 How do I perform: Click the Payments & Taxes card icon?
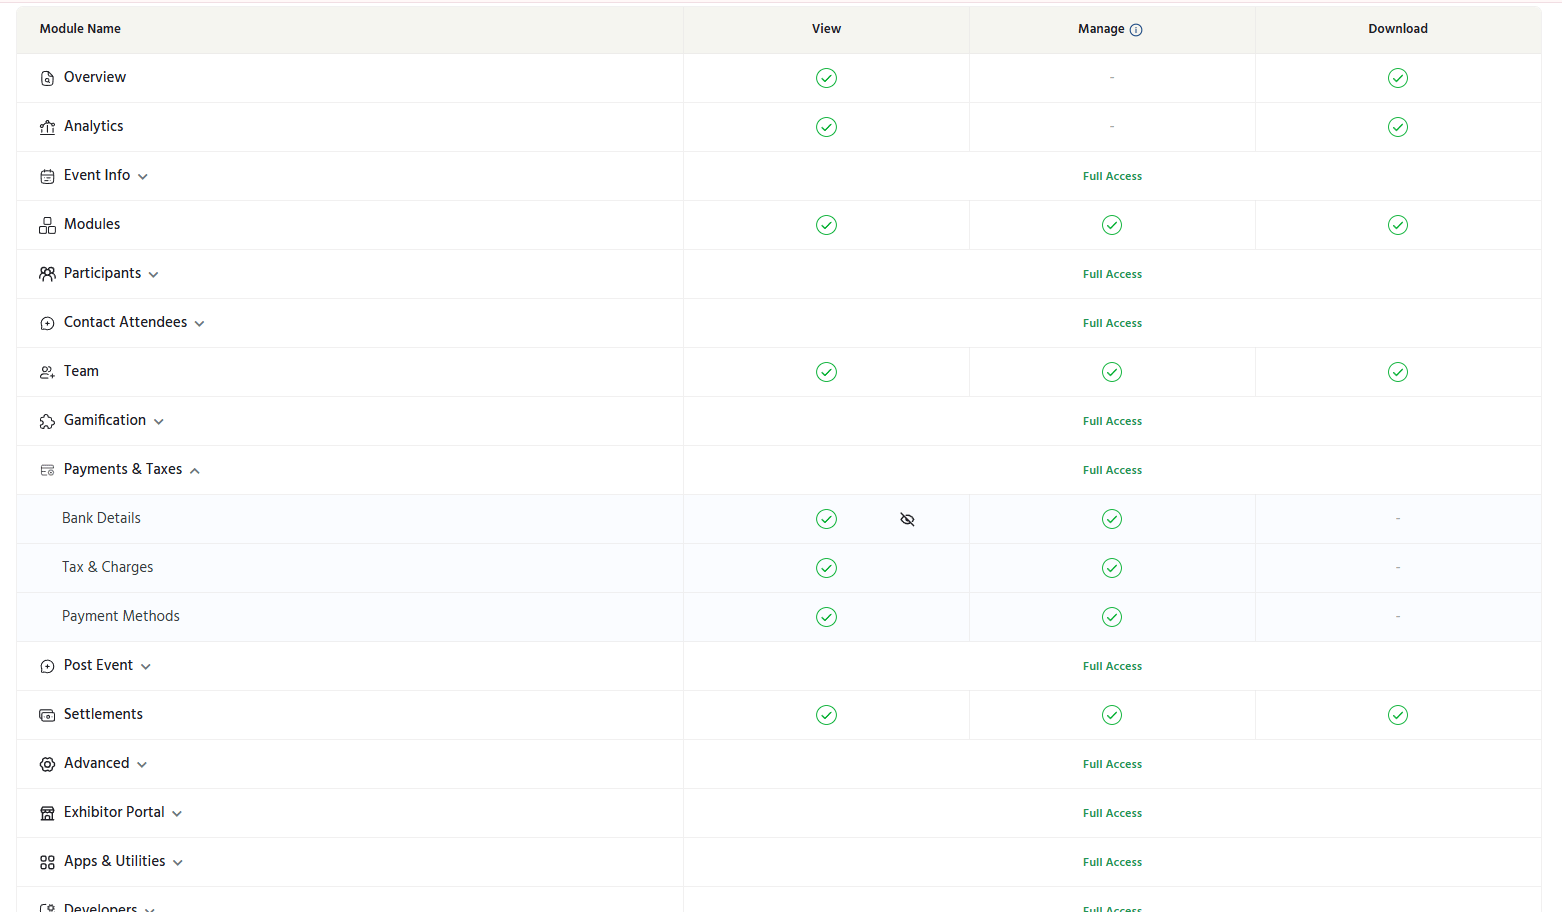click(x=47, y=470)
